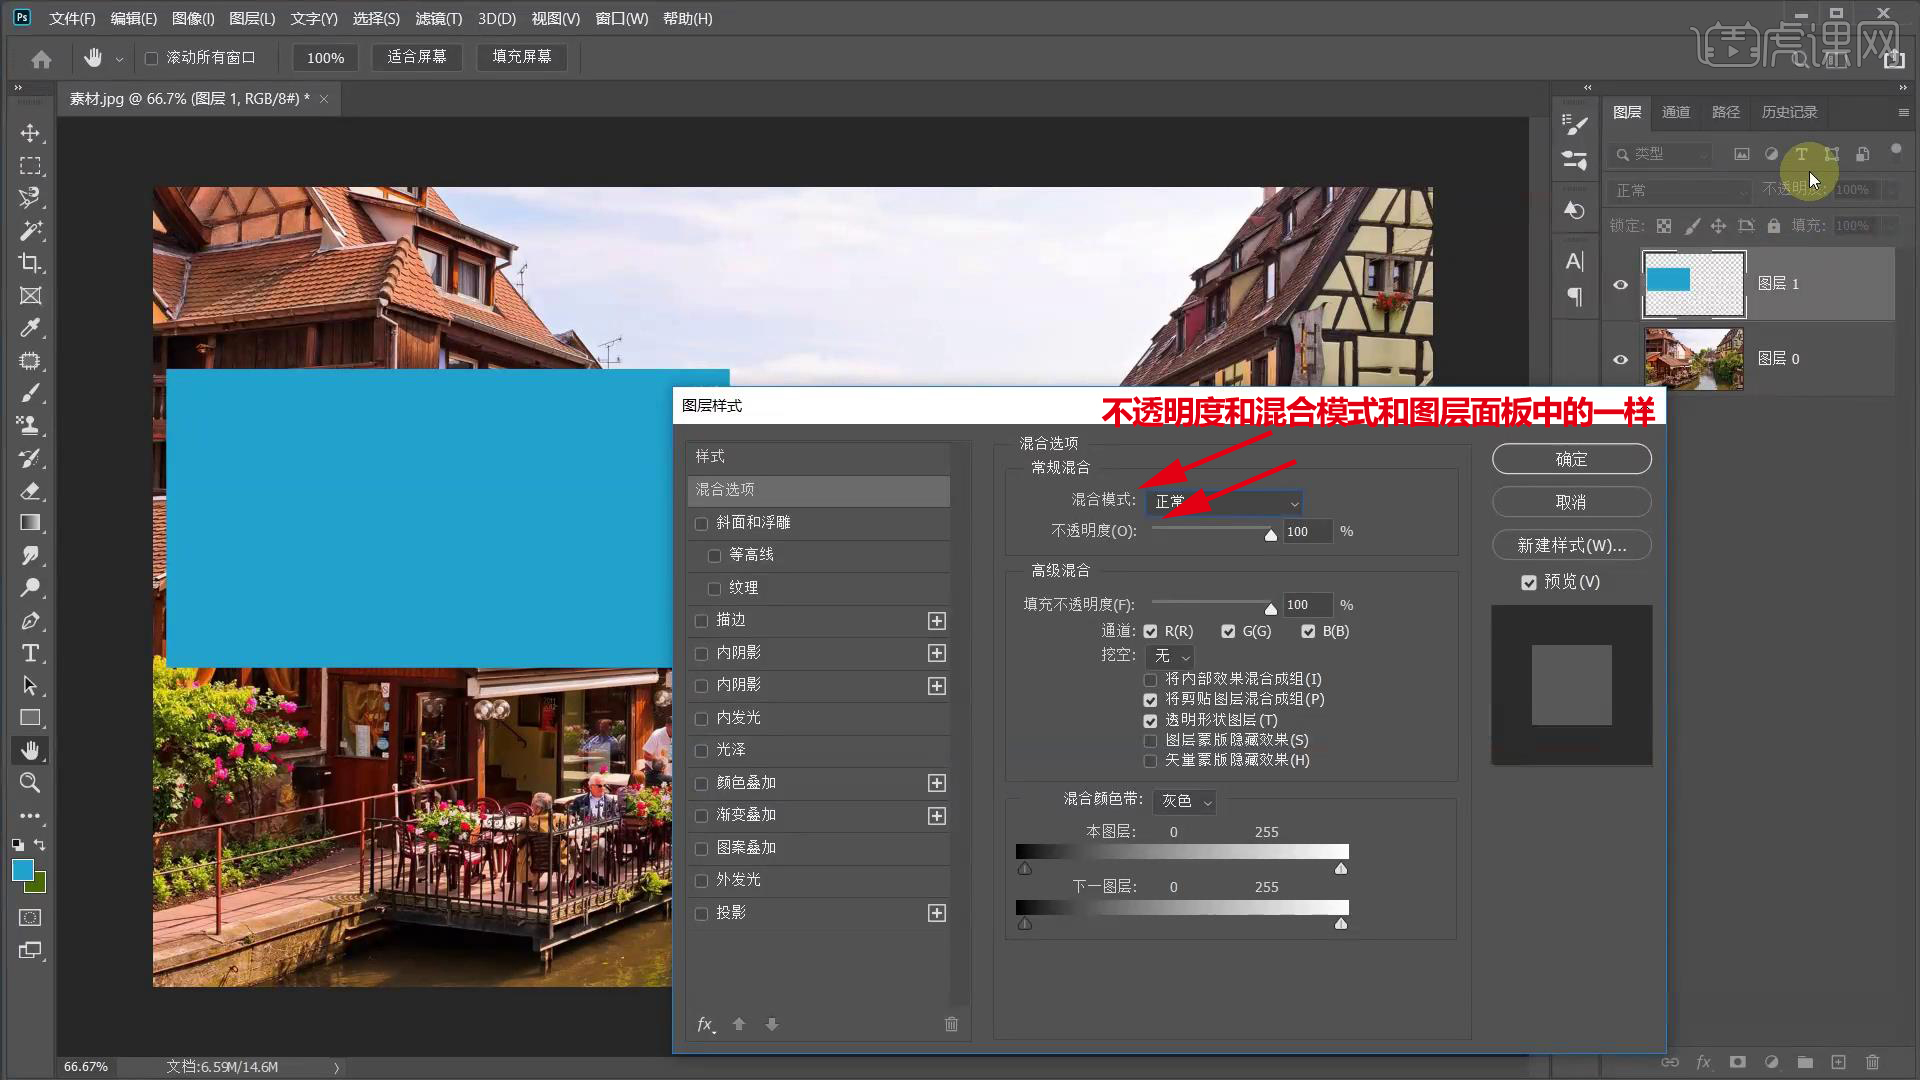Select the Path Selection tool

pyautogui.click(x=30, y=686)
